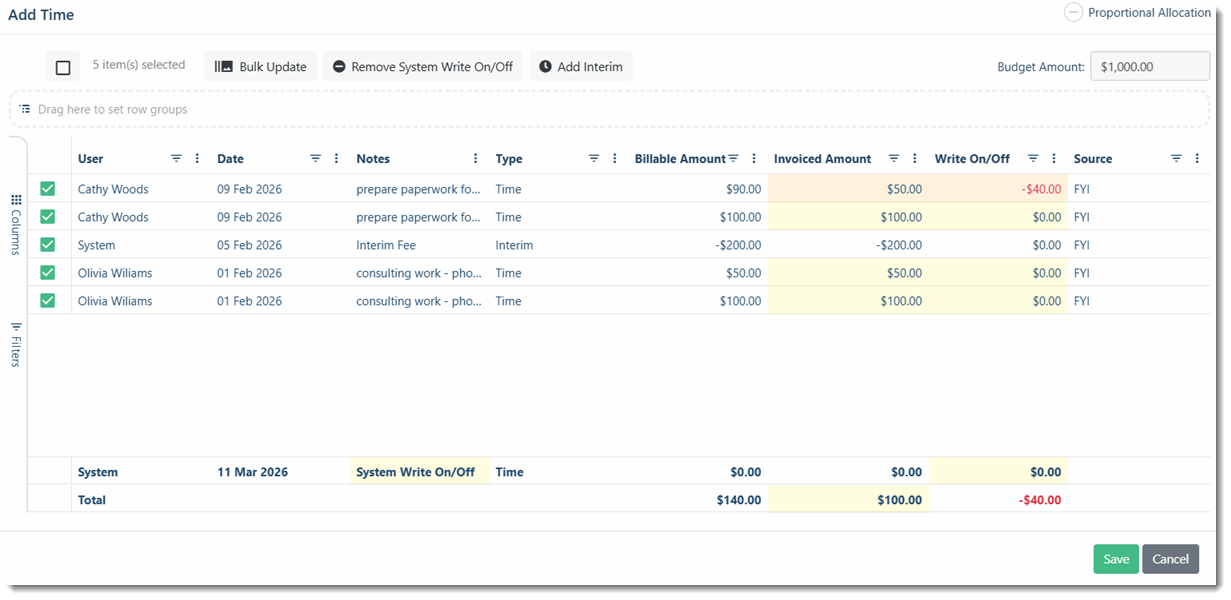Open filter icon in Date column header

(315, 159)
